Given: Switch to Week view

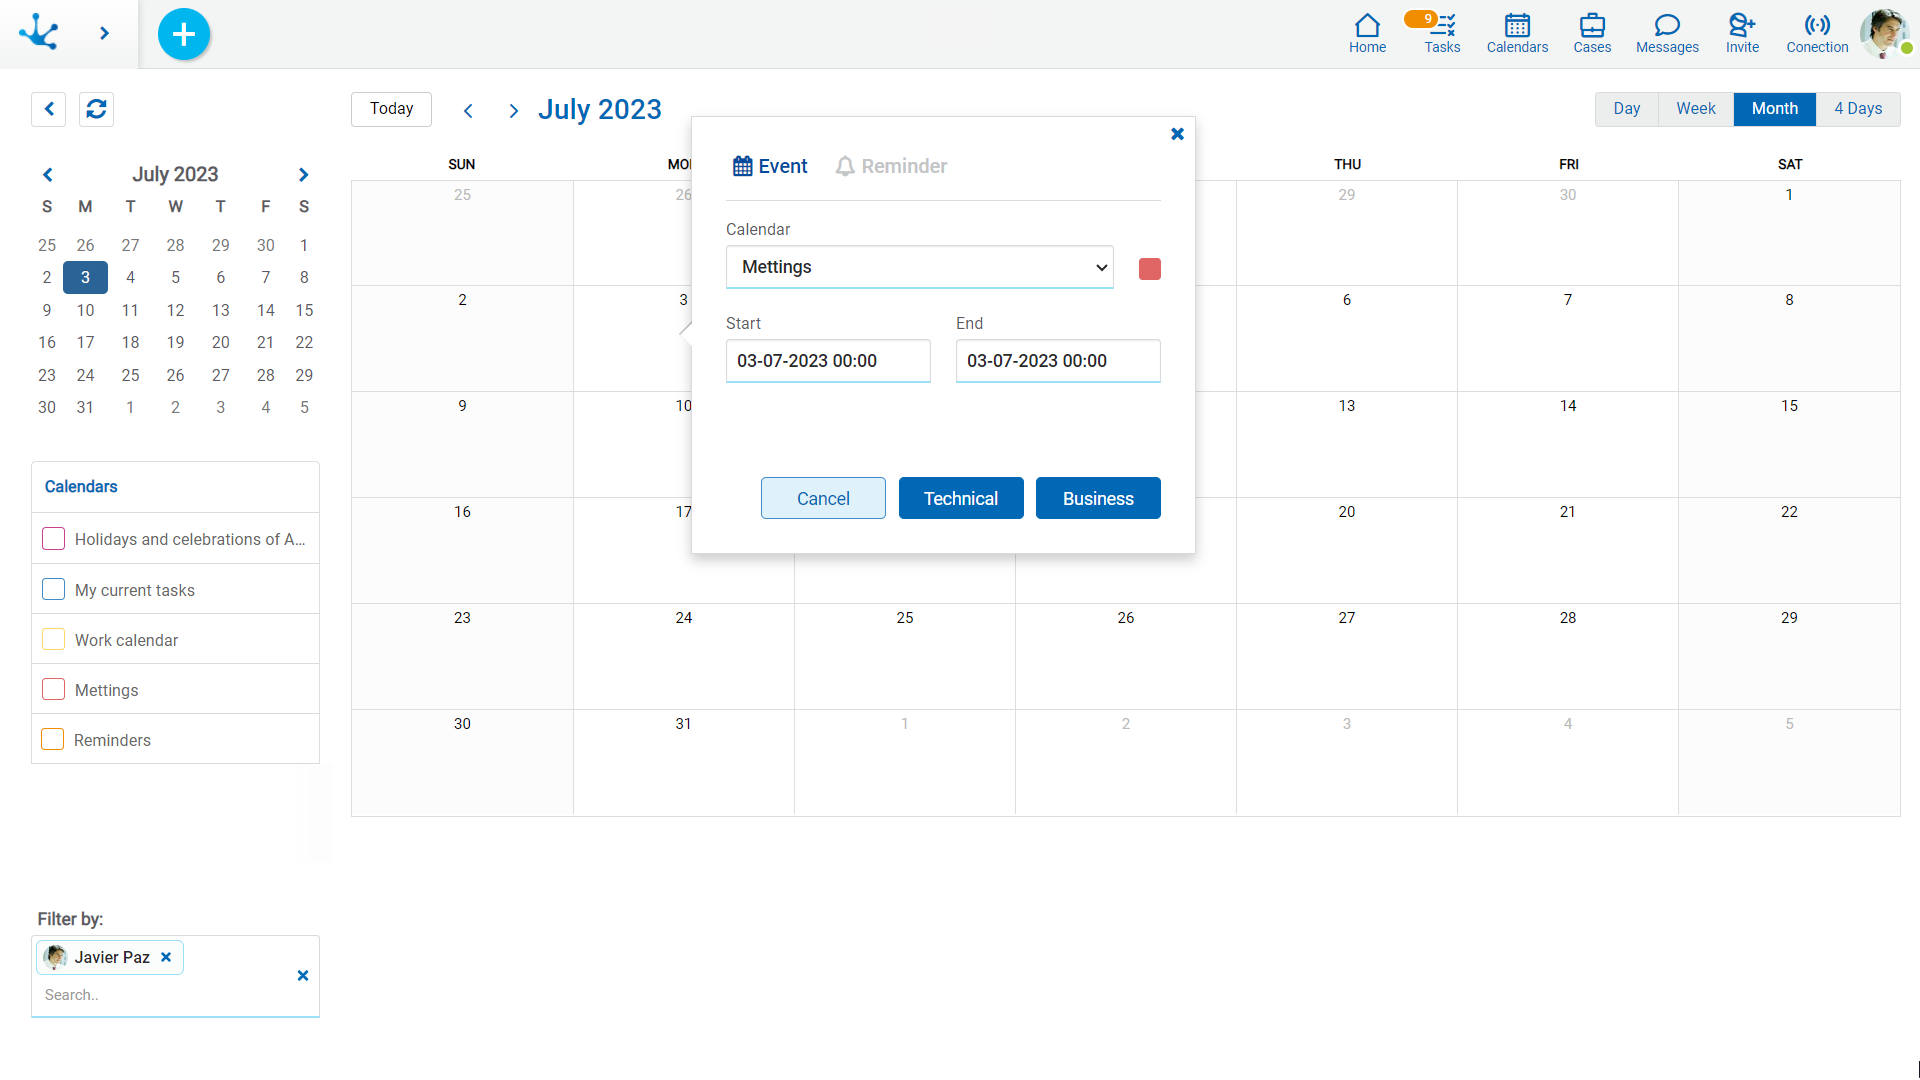Looking at the screenshot, I should coord(1695,108).
